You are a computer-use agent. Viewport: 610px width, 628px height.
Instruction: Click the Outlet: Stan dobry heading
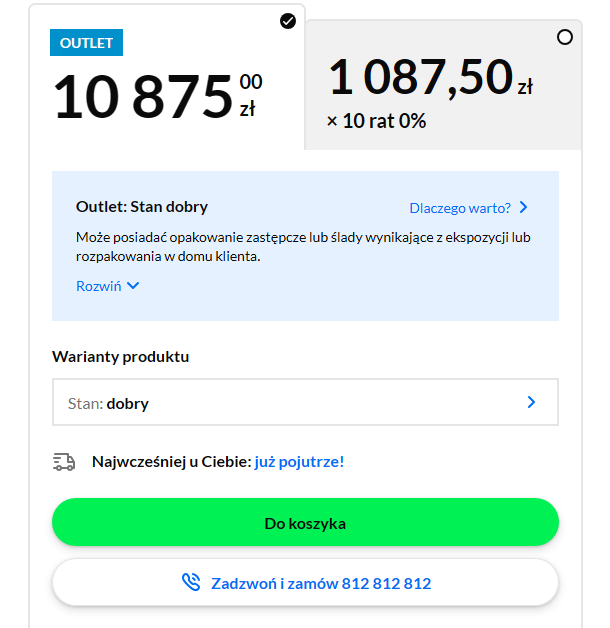142,207
